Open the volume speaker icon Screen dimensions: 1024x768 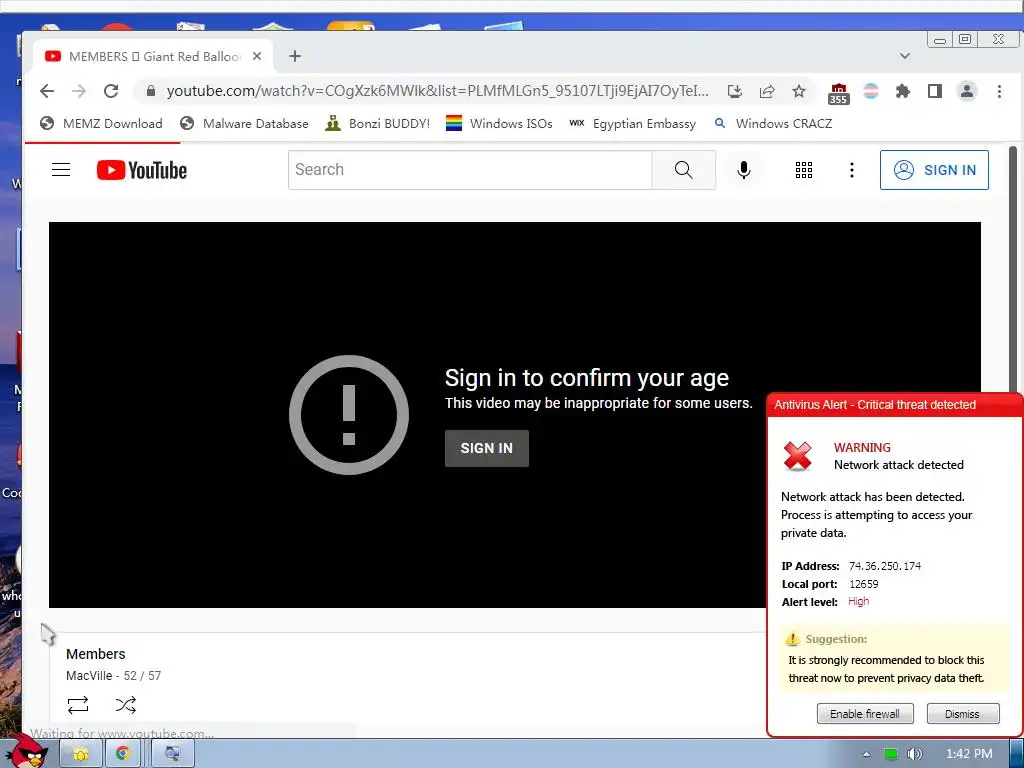coord(914,754)
